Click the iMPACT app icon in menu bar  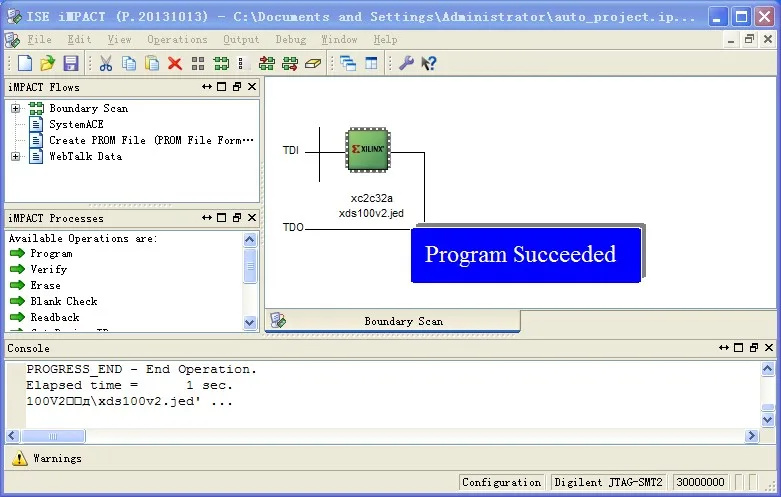point(12,40)
